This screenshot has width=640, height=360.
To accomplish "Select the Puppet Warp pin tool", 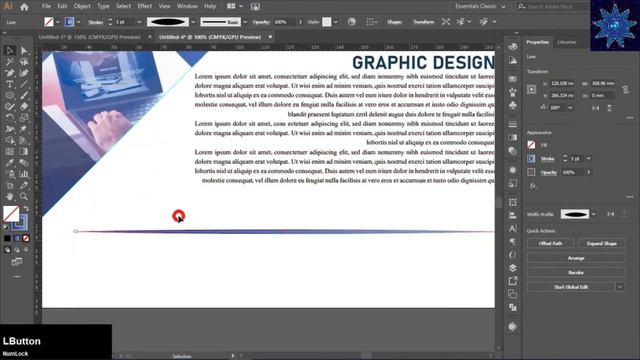I will [x=24, y=129].
